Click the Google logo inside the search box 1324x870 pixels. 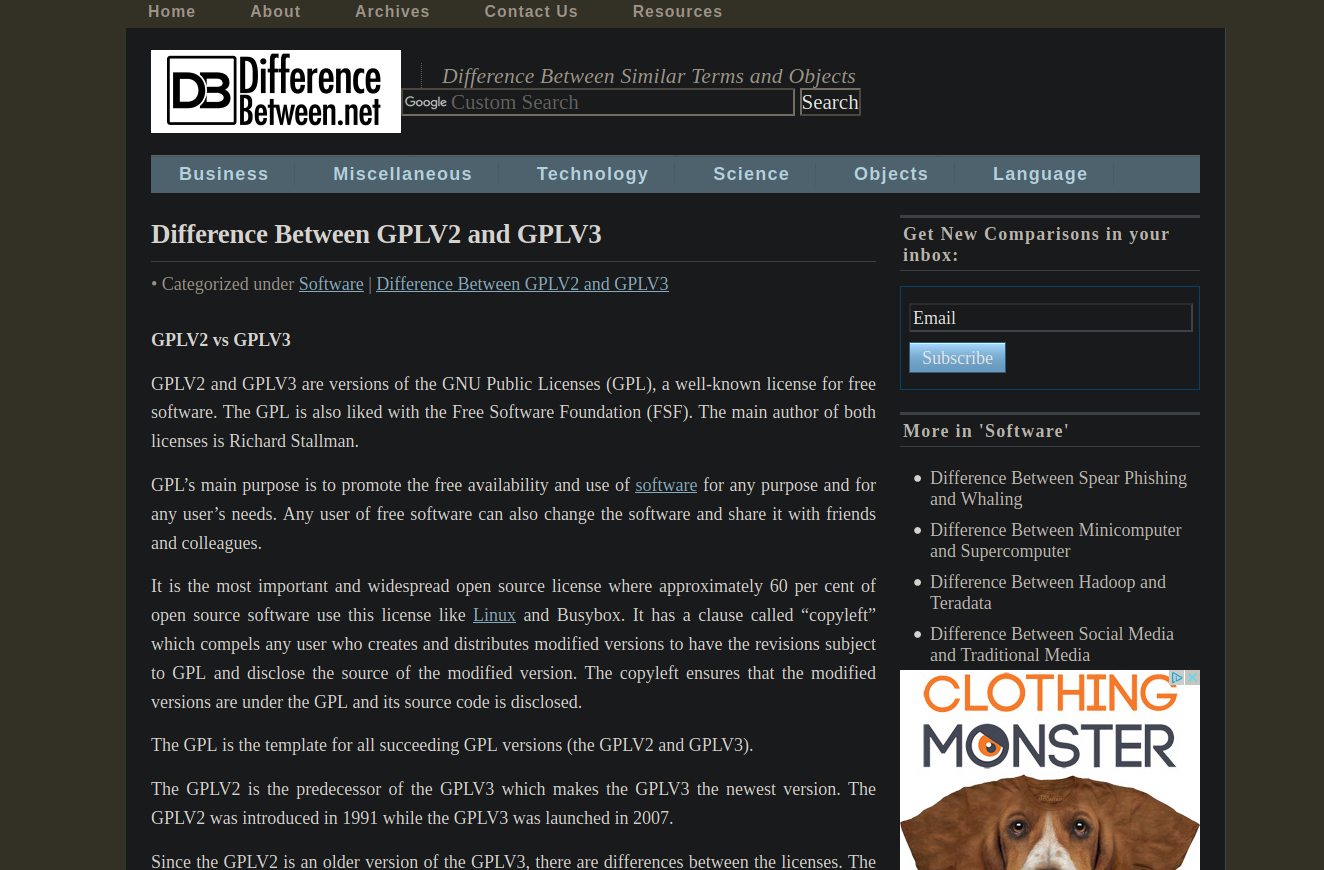[x=426, y=102]
